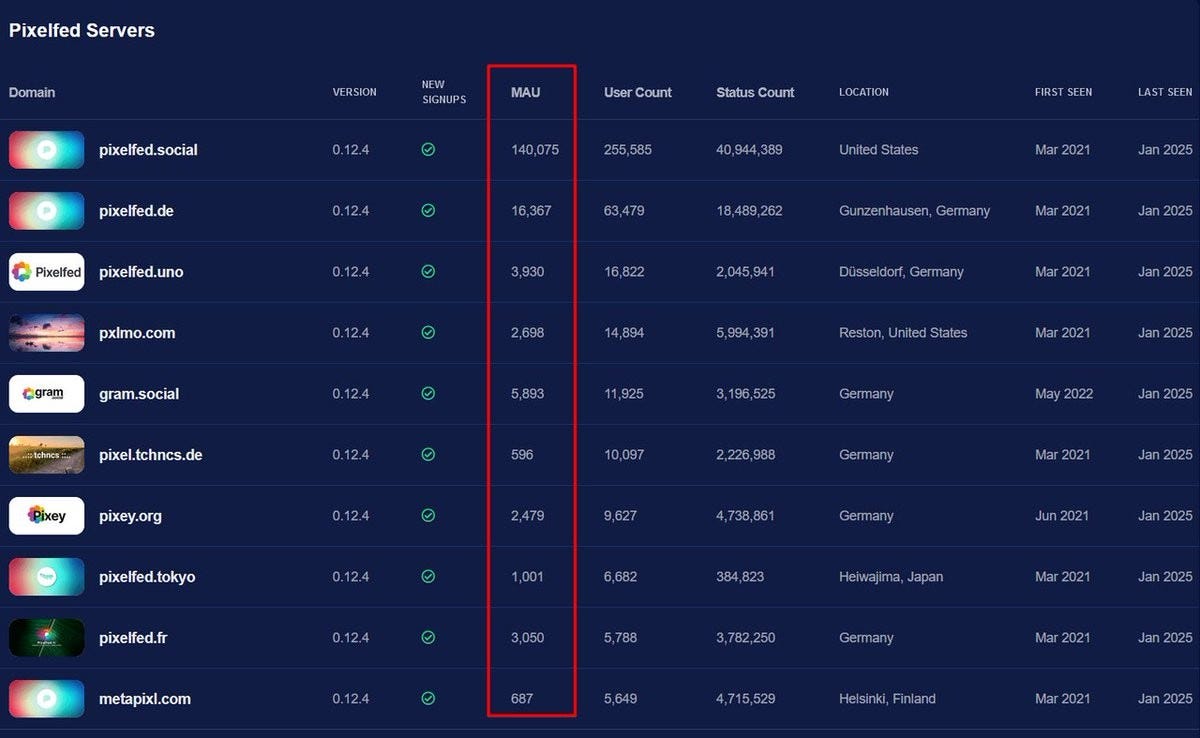1200x738 pixels.
Task: Click the new signups checkmark for pxlmo.com
Action: coord(428,333)
